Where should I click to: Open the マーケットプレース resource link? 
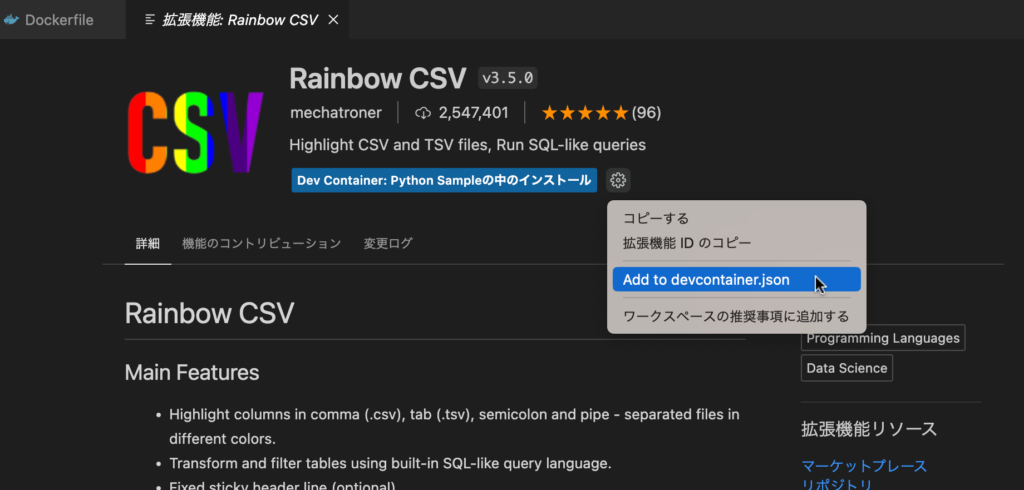[x=864, y=466]
